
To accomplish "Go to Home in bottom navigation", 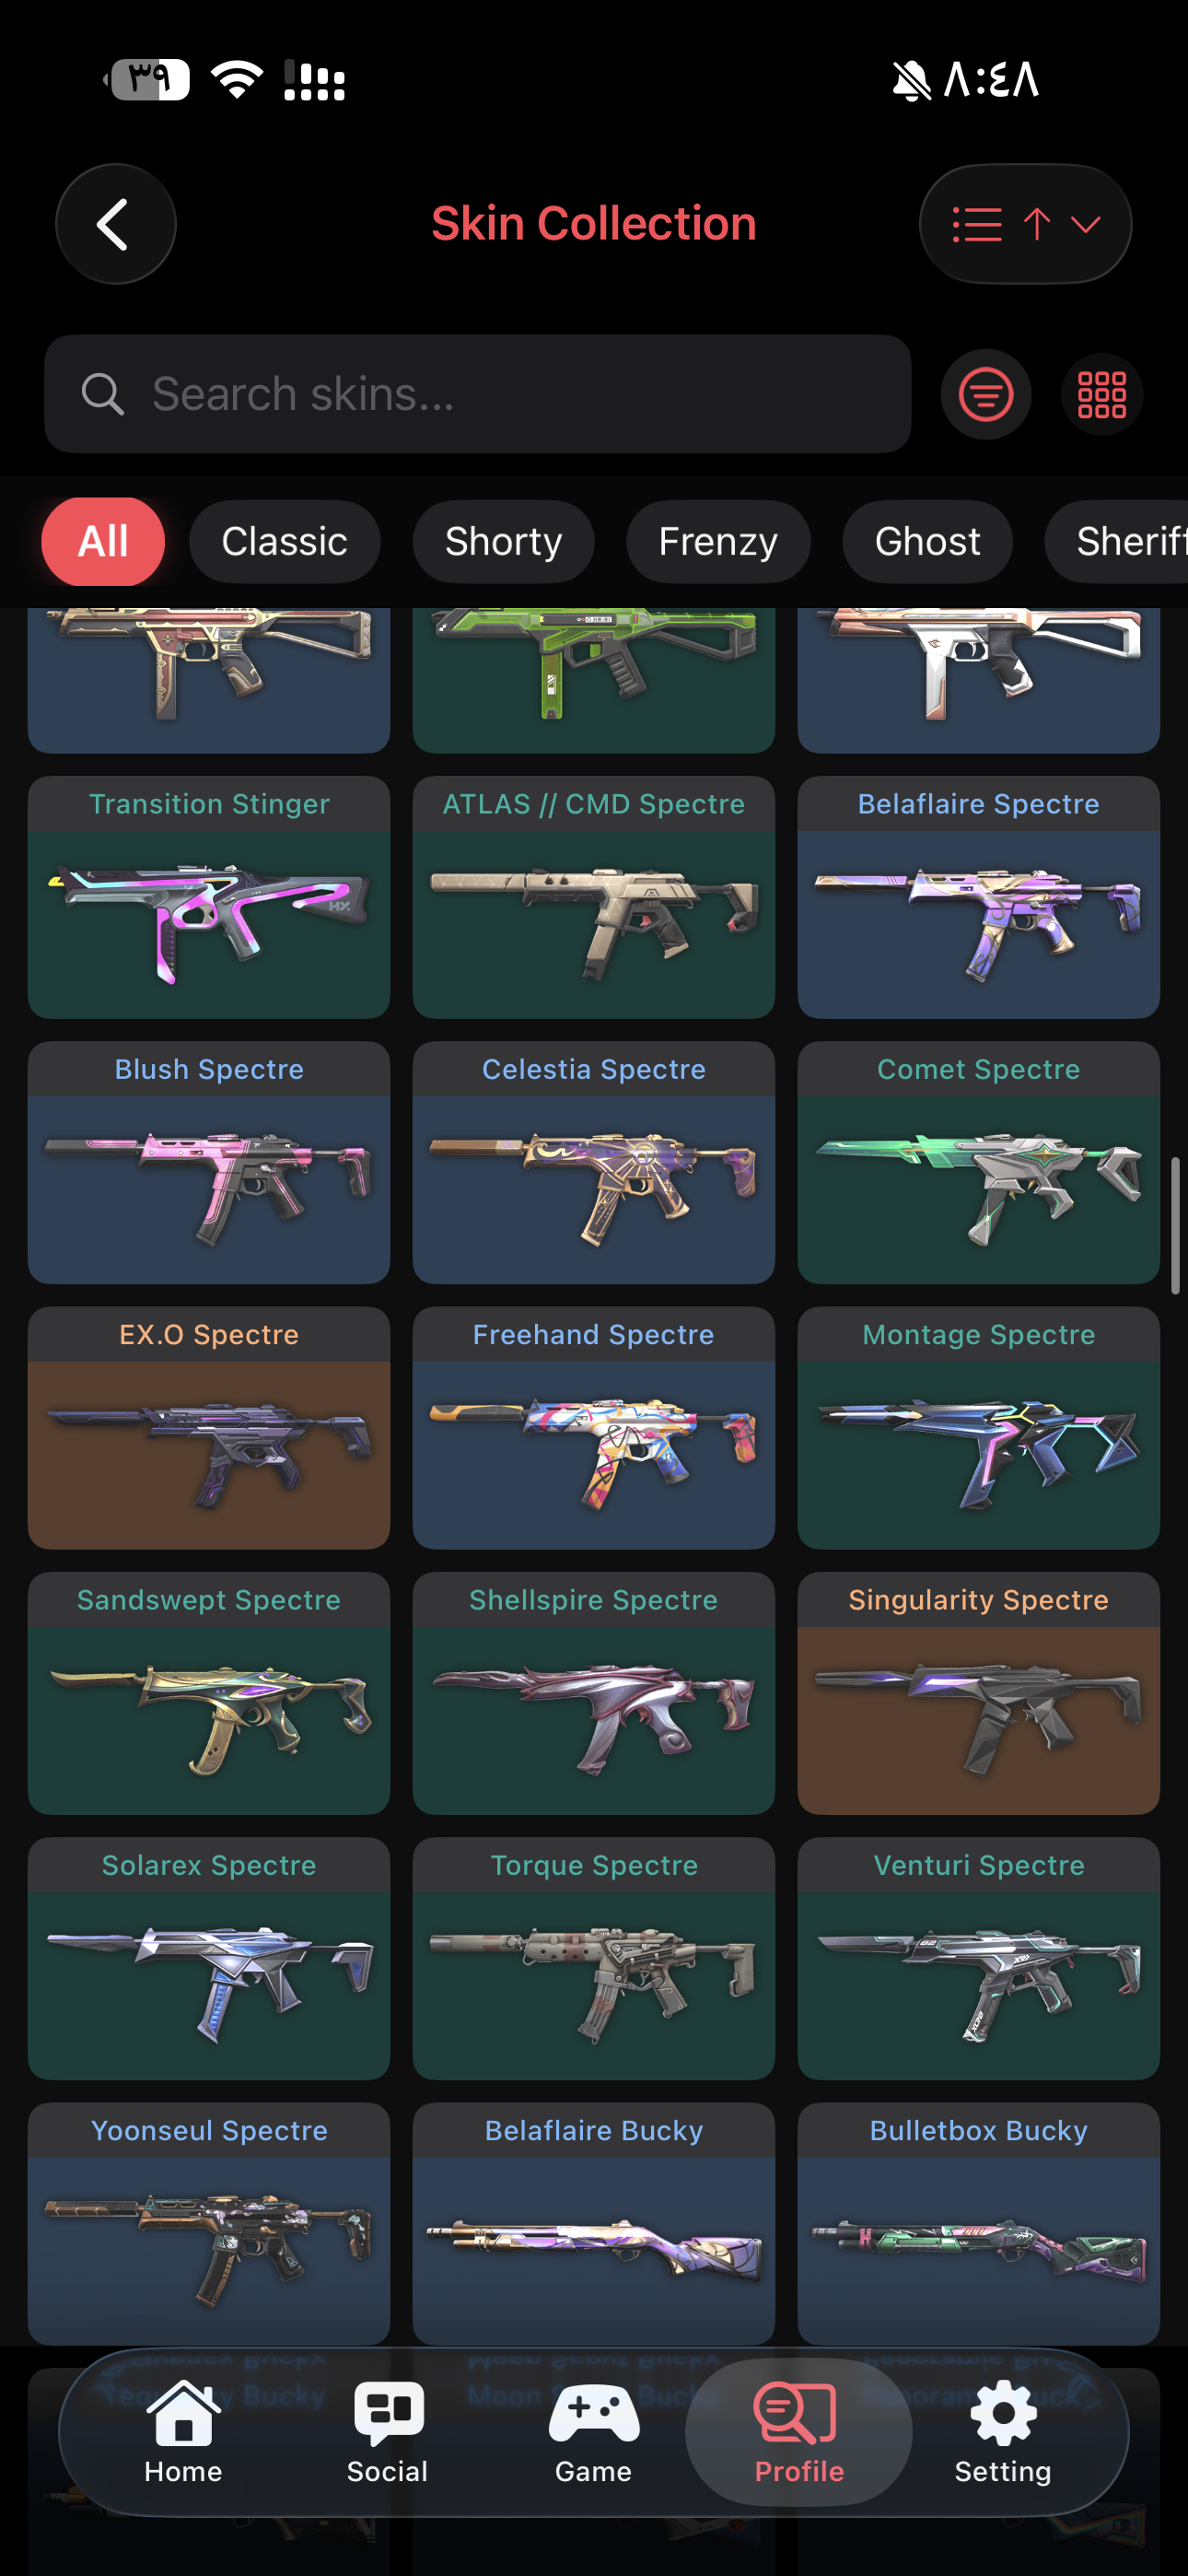I will [x=183, y=2432].
